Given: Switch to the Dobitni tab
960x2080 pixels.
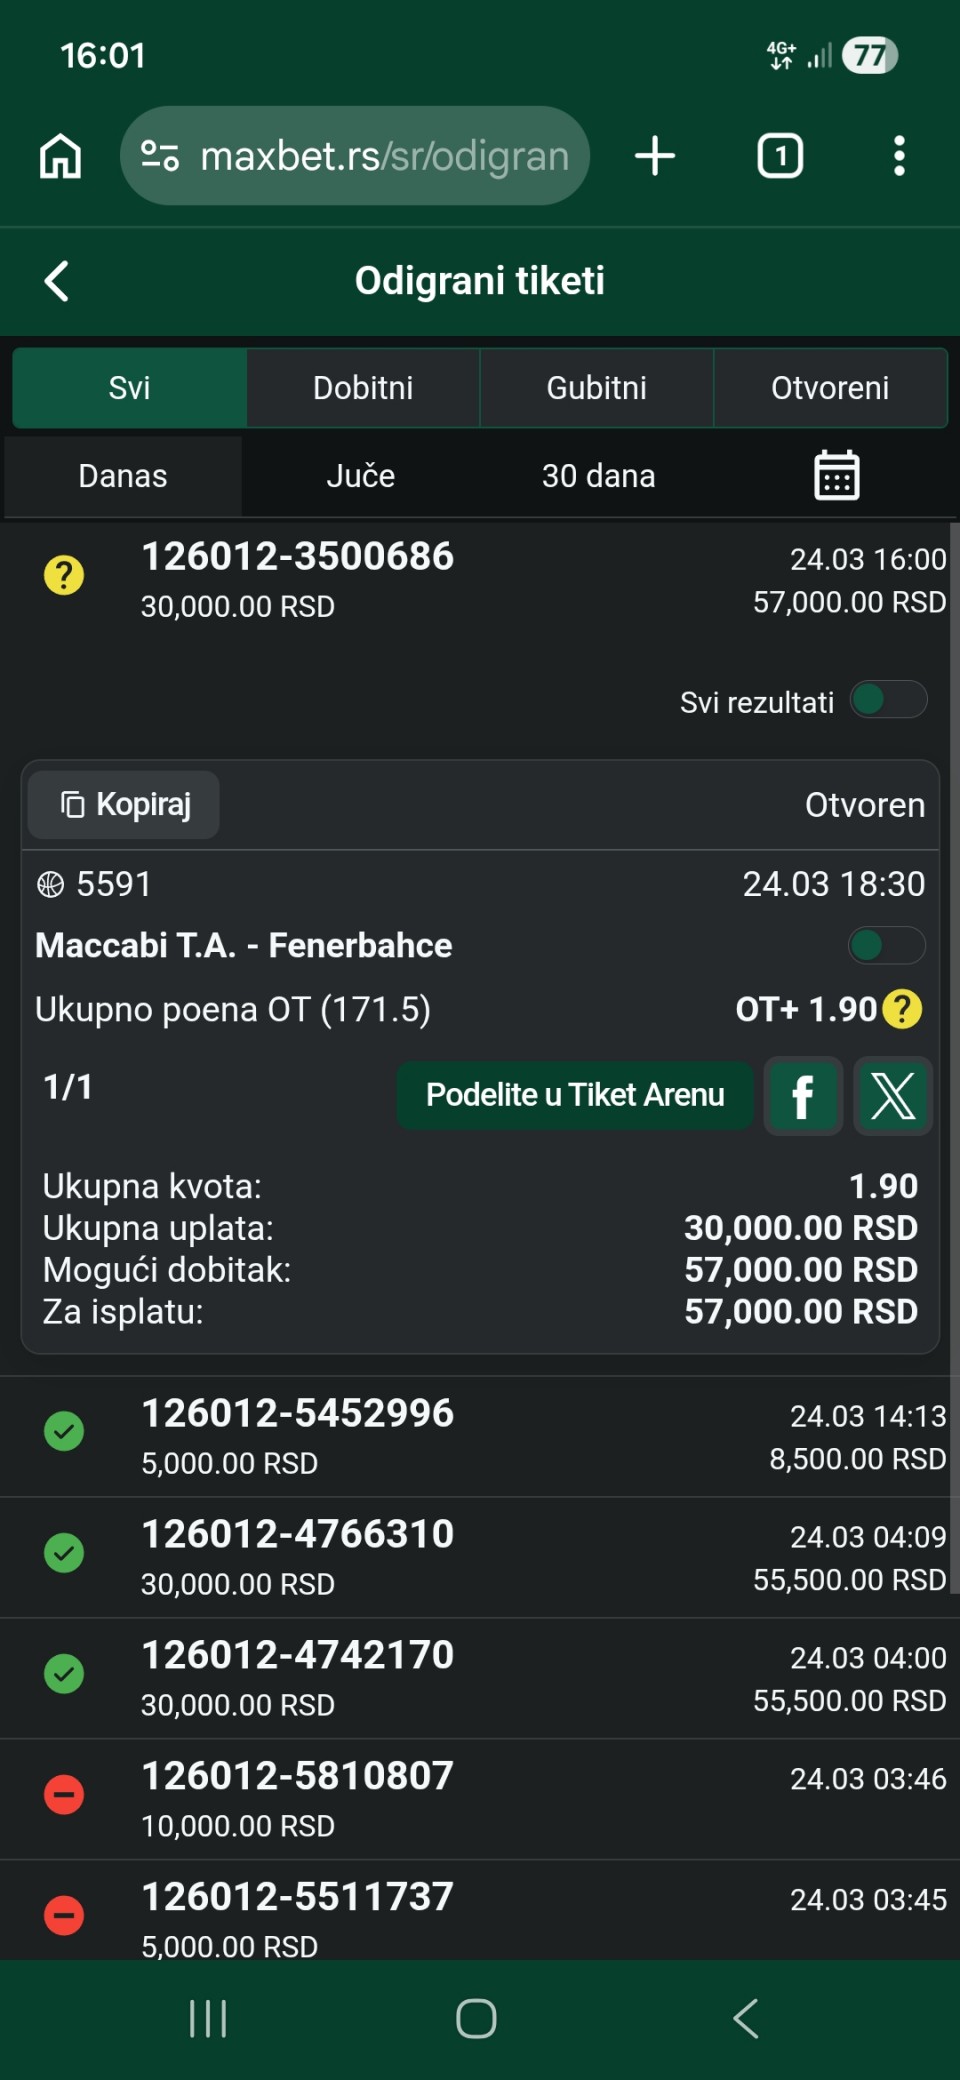Looking at the screenshot, I should pyautogui.click(x=363, y=388).
